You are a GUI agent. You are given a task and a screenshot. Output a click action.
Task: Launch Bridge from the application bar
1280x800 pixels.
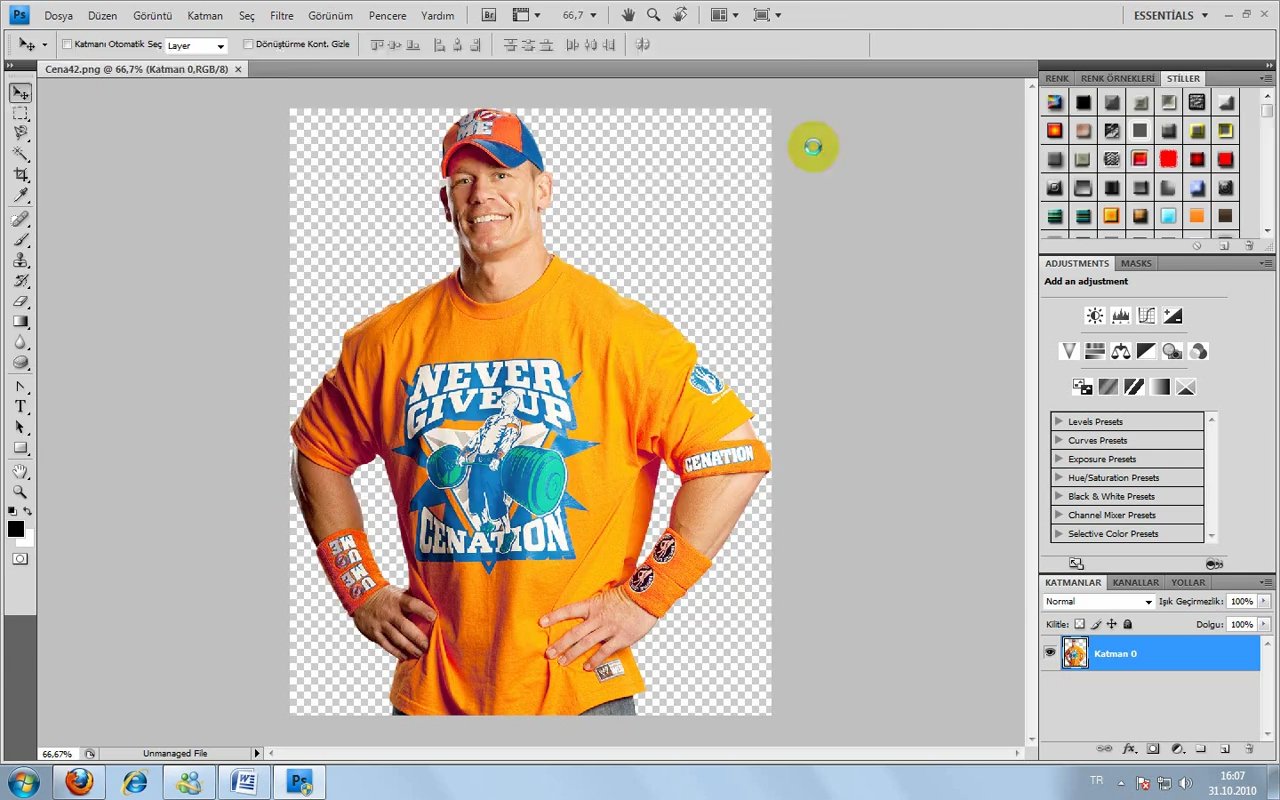pos(489,15)
